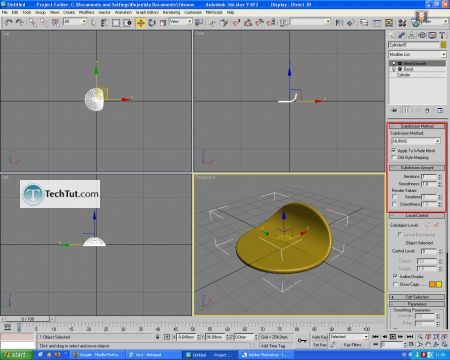Switch to the Modify command panel tab
450x360 pixels.
(x=402, y=35)
